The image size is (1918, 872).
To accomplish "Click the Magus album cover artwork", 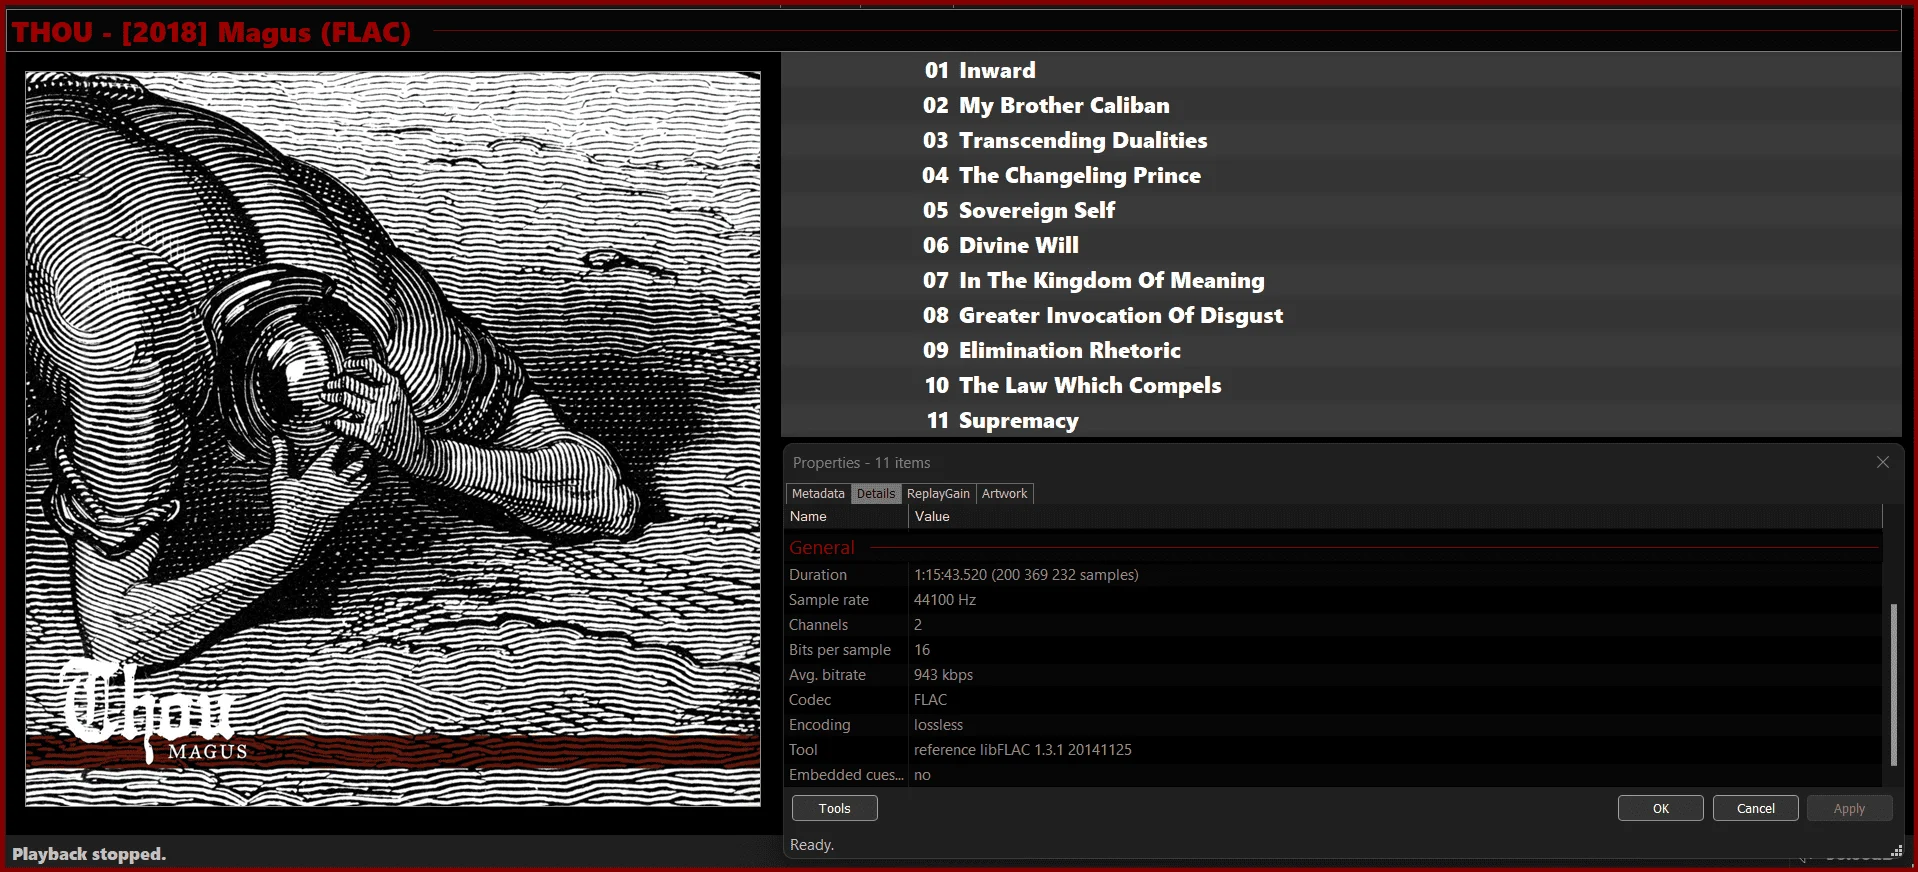I will click(x=393, y=438).
